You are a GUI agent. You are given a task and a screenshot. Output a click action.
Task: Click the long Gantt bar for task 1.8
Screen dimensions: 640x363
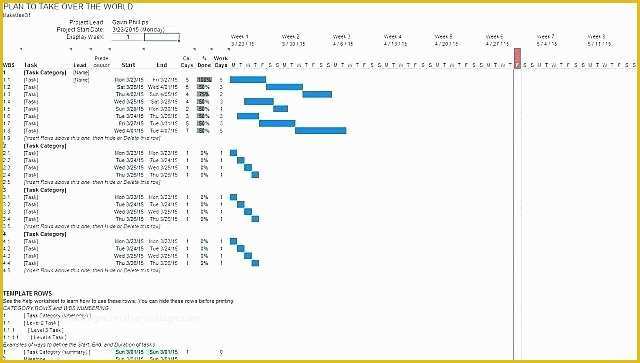[x=320, y=131]
